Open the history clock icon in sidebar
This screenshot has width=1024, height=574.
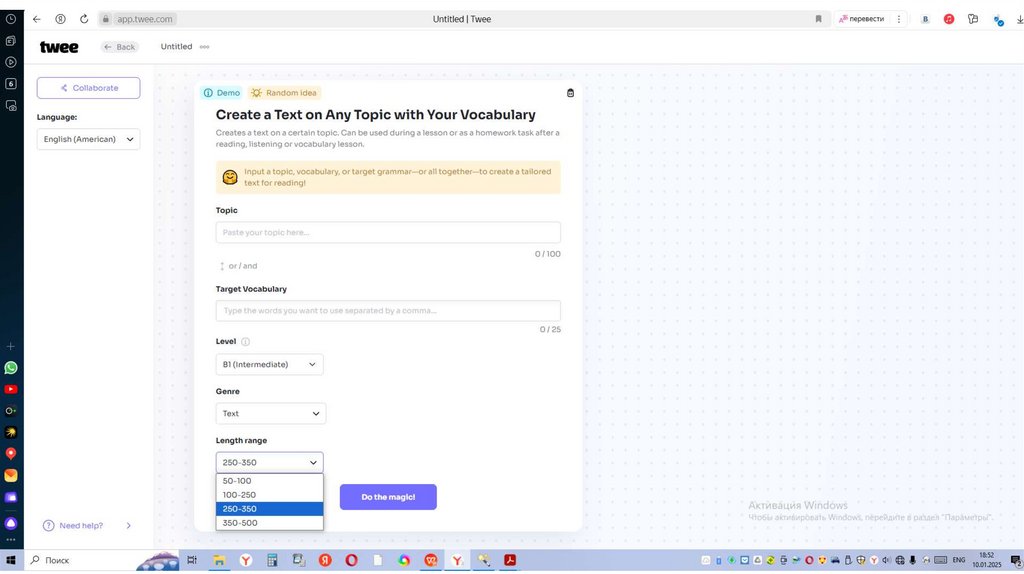(x=11, y=20)
